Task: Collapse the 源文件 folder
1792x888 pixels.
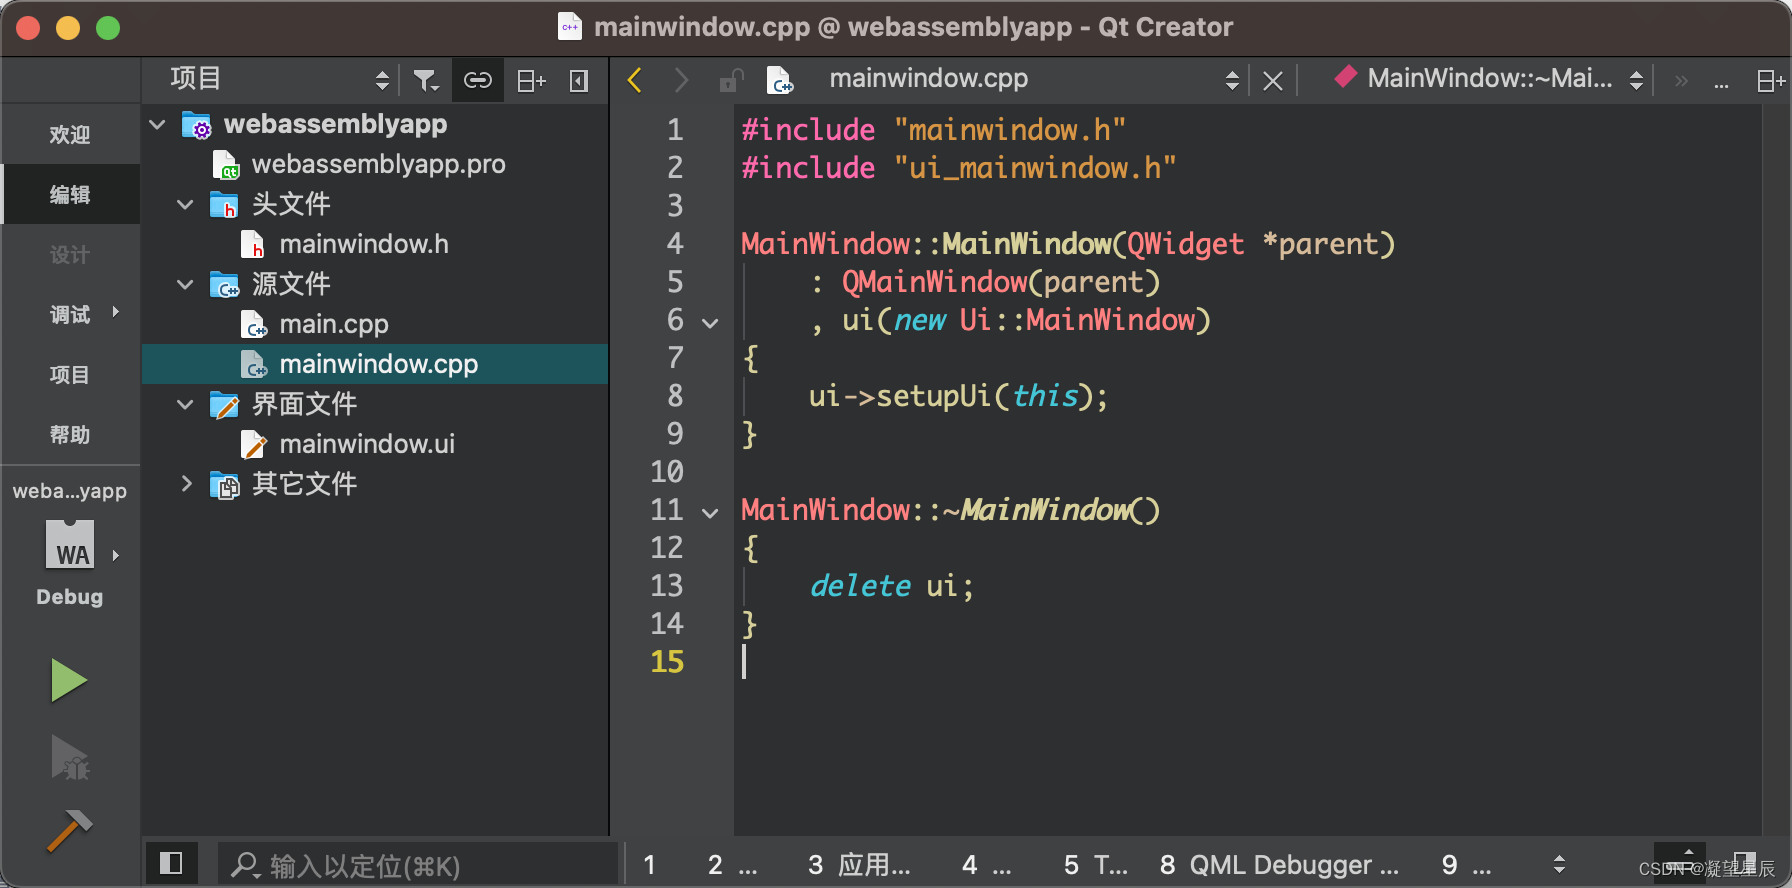Action: (x=185, y=284)
